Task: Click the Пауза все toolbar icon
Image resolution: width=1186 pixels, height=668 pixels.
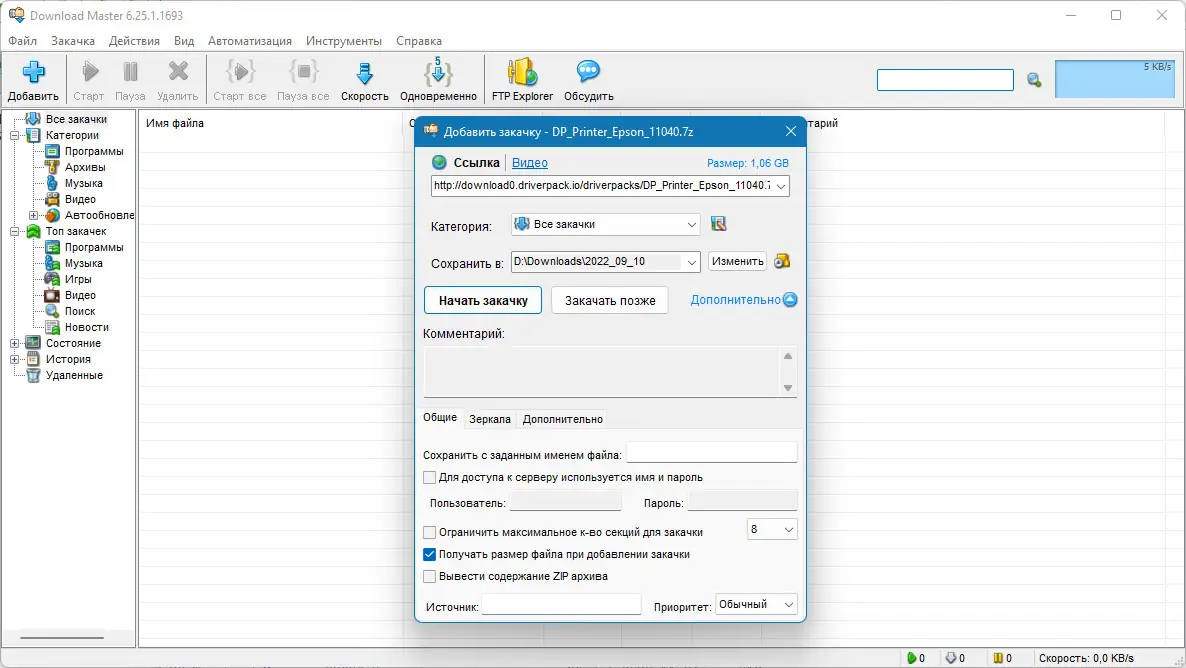Action: (303, 72)
